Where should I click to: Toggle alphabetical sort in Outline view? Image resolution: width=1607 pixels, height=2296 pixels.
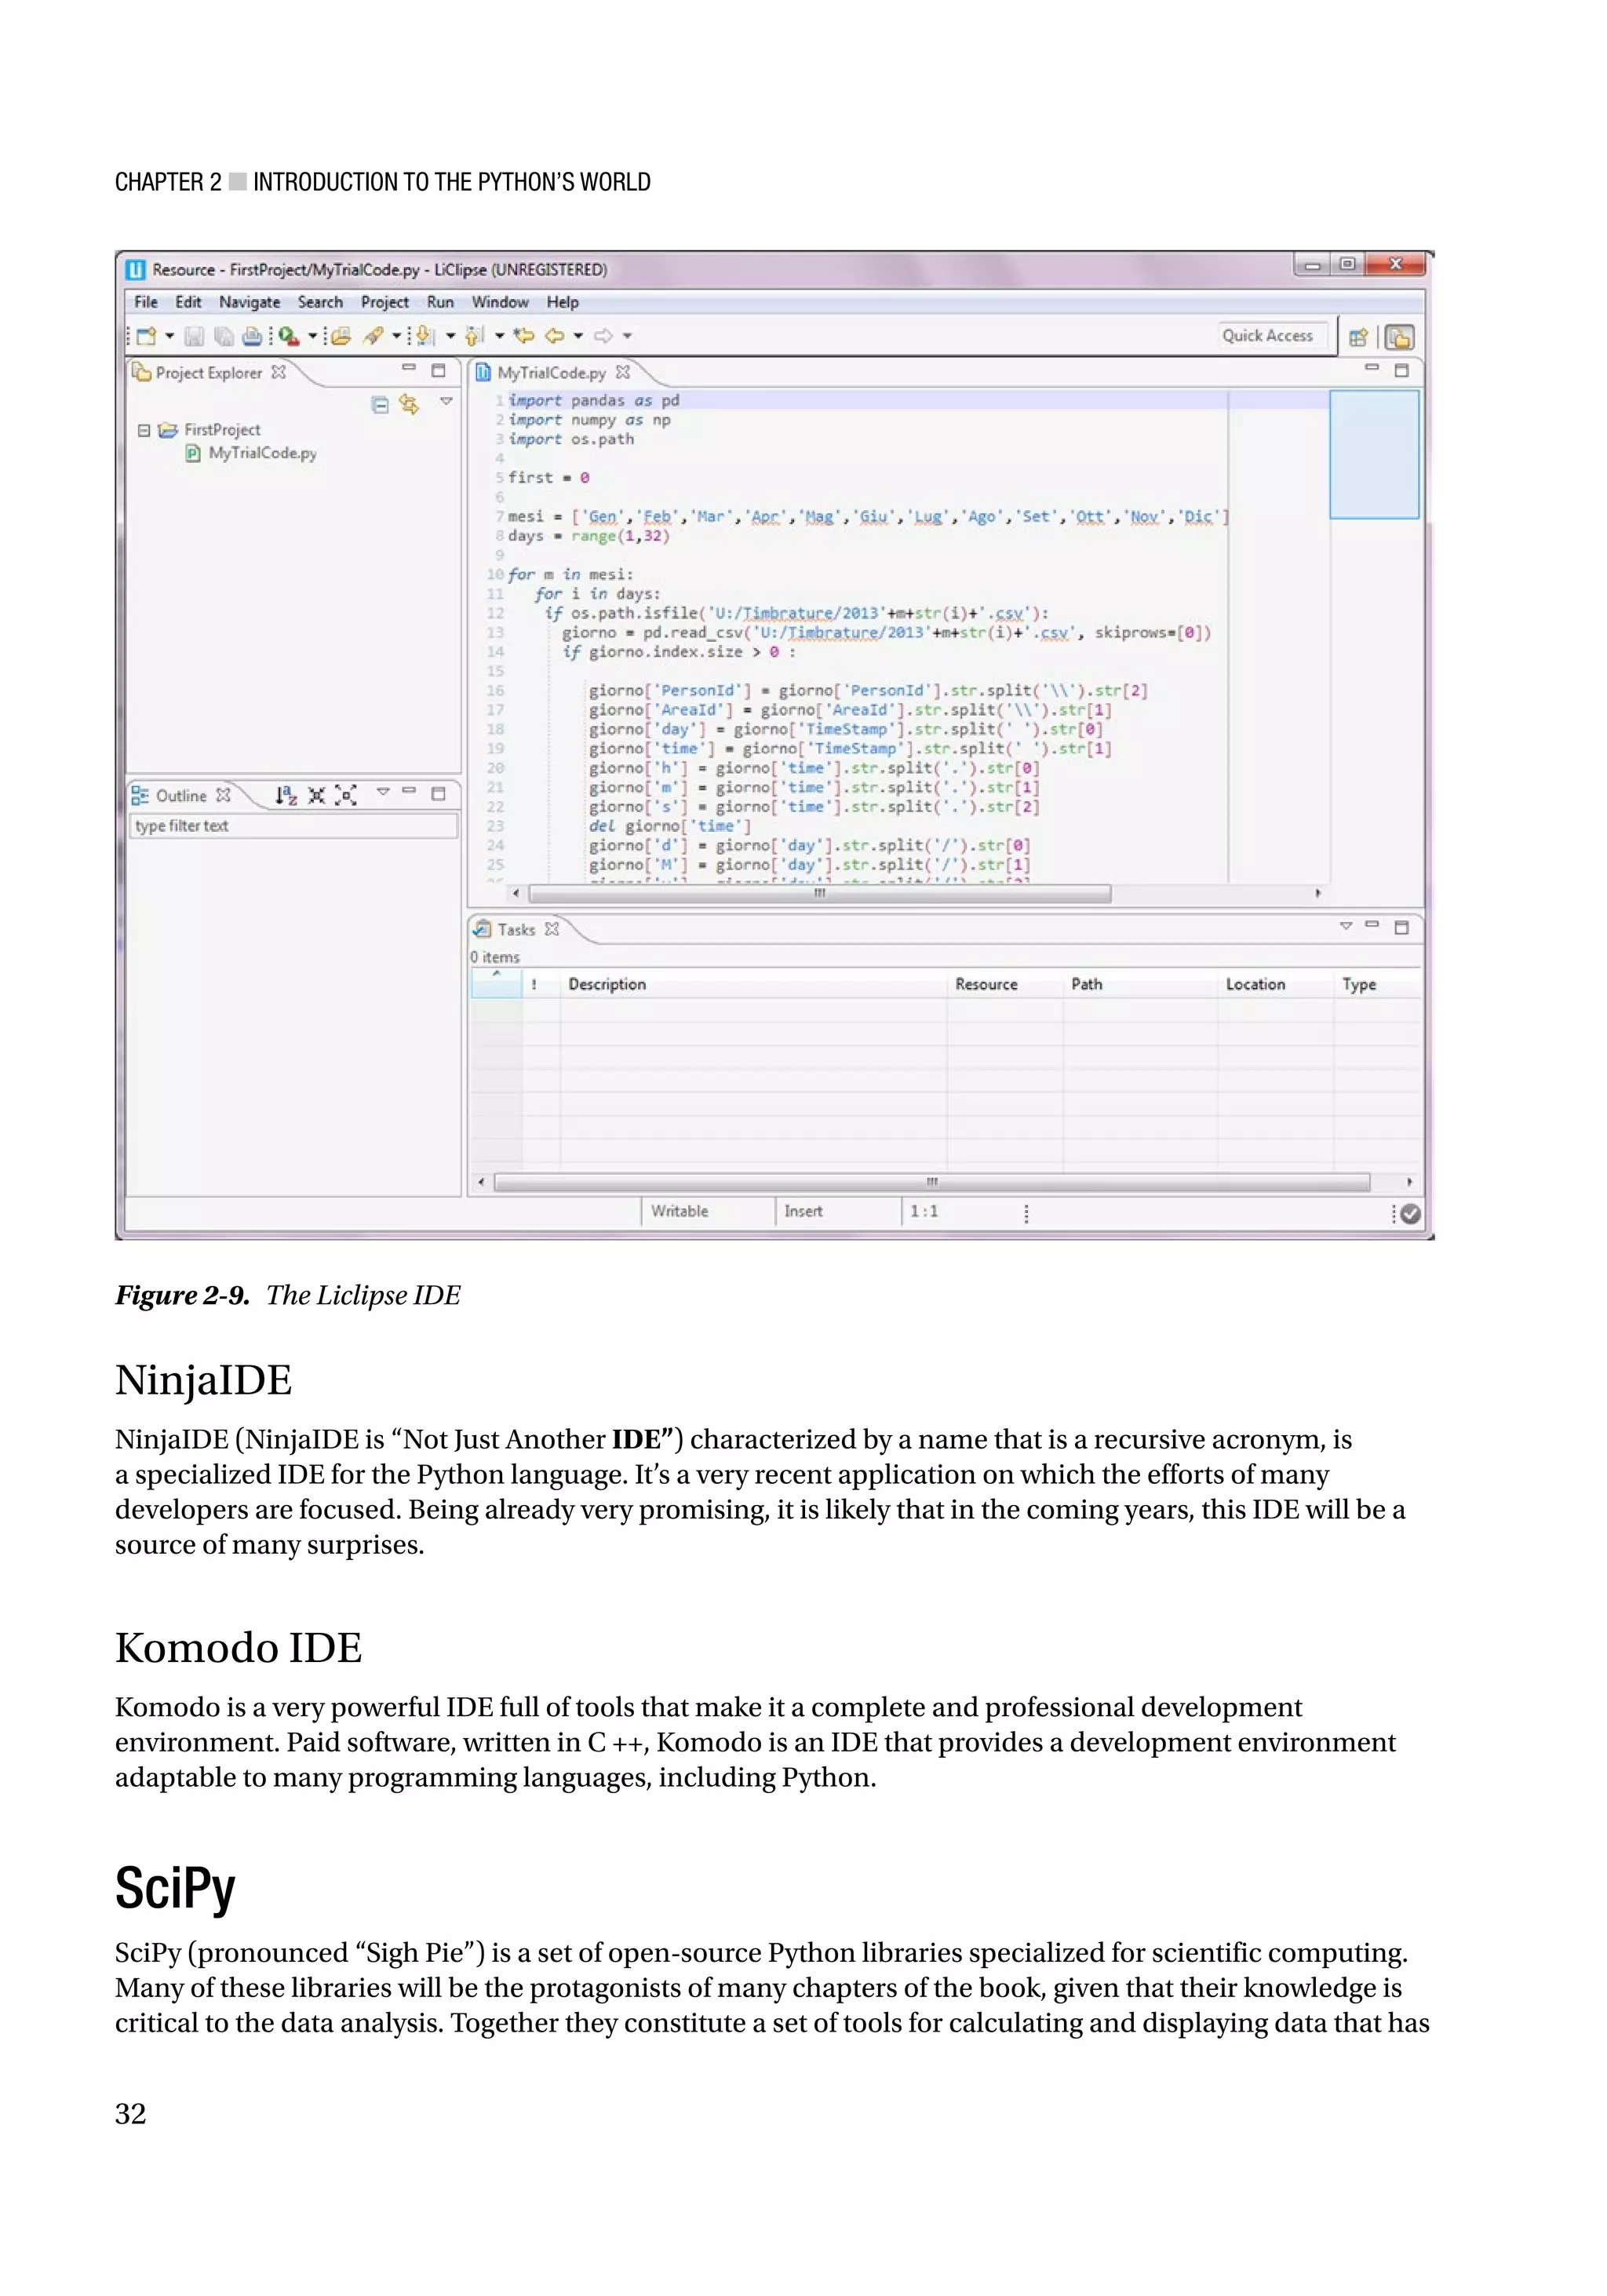[x=286, y=795]
